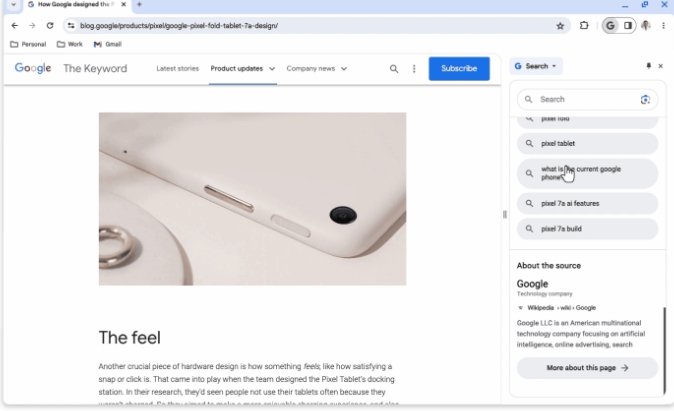The height and width of the screenshot is (411, 674).
Task: Open the profile avatar menu
Action: pyautogui.click(x=646, y=26)
